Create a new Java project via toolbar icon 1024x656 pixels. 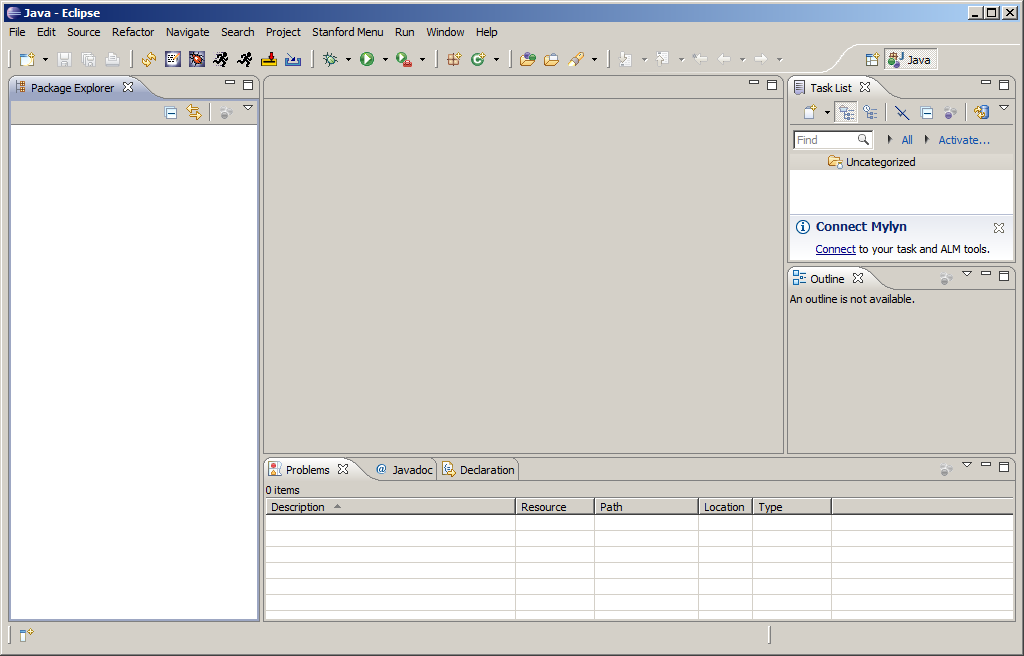[x=453, y=59]
